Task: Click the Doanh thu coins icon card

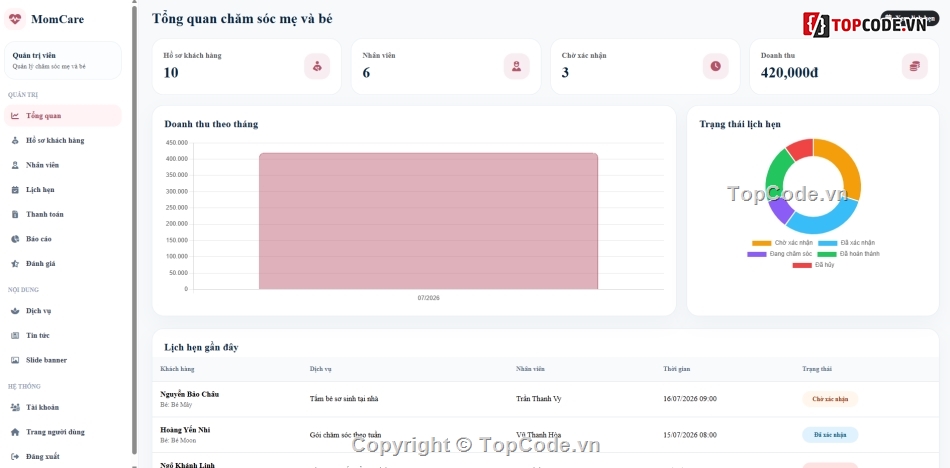Action: (x=914, y=66)
